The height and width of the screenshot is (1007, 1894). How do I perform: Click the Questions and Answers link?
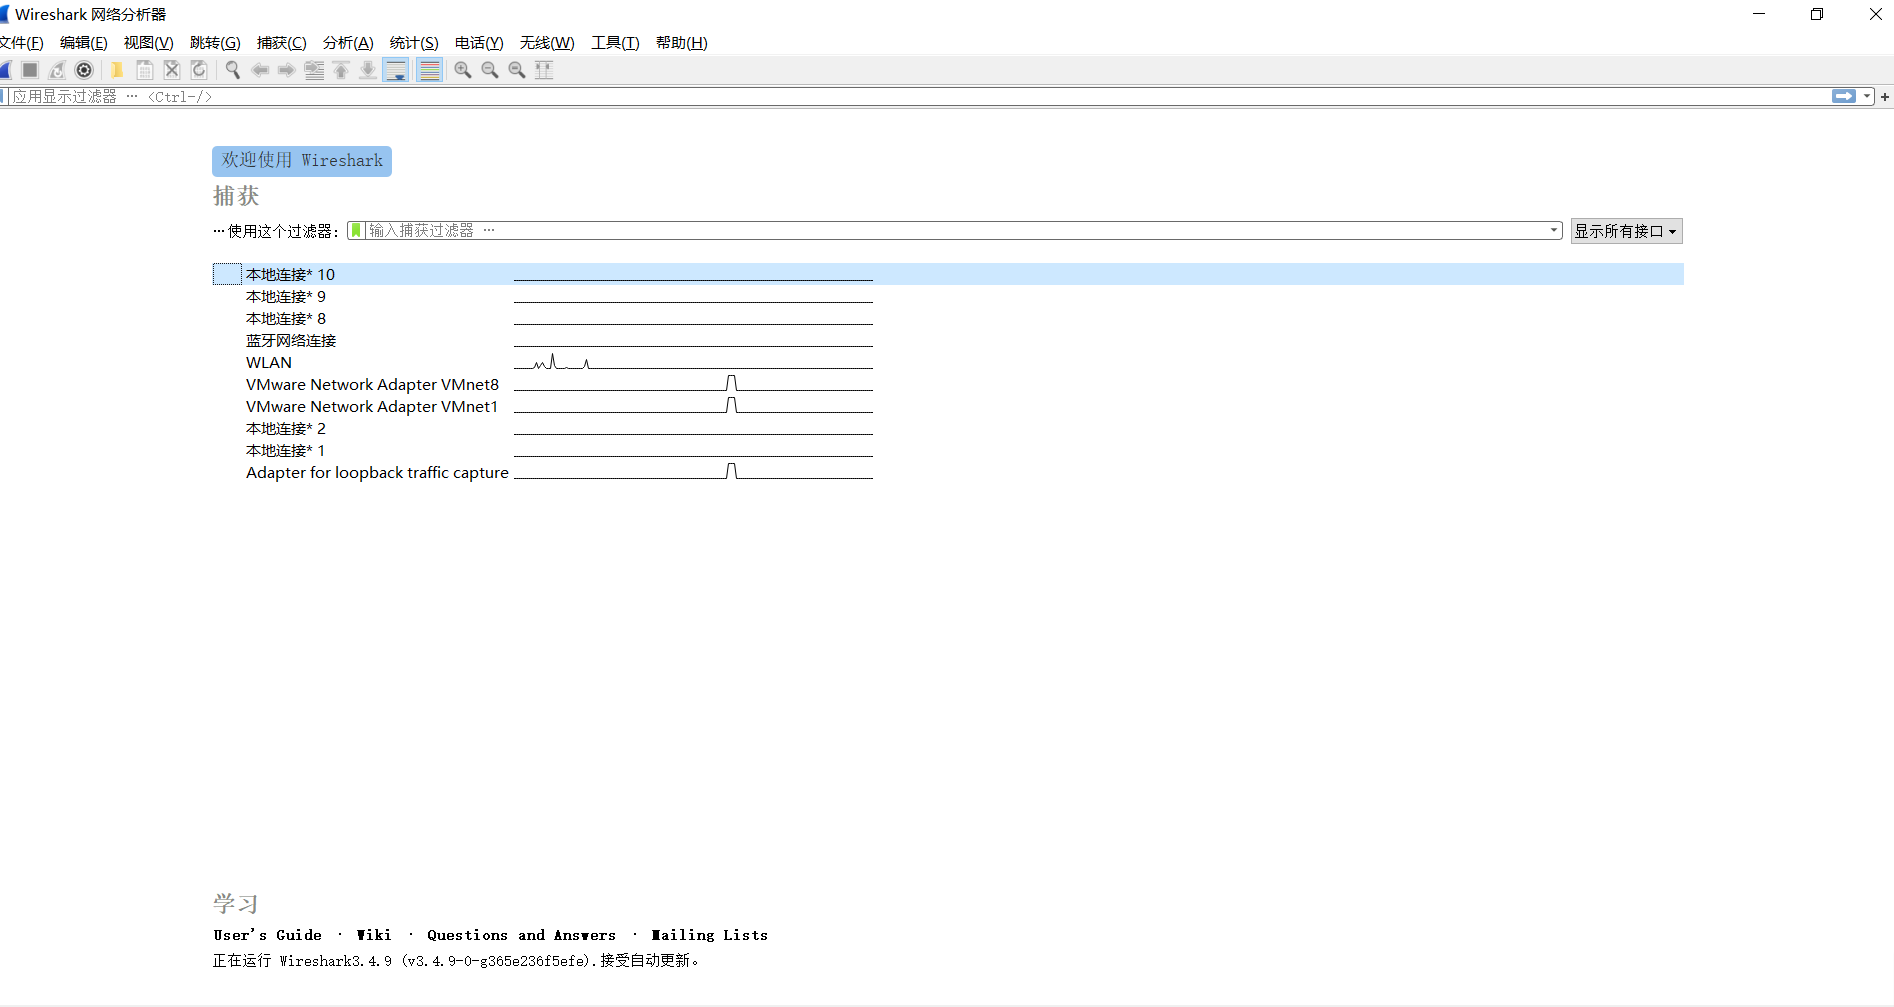[x=521, y=934]
